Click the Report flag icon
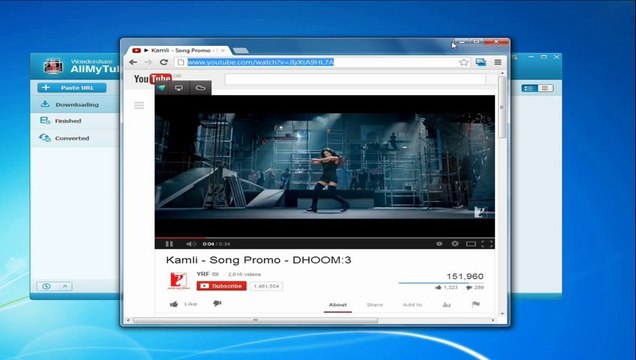 [476, 304]
